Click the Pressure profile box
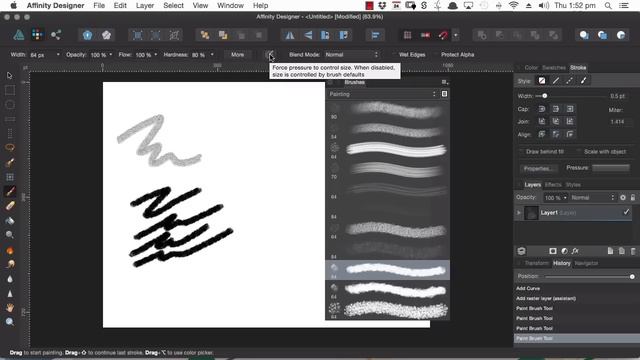The width and height of the screenshot is (640, 360). pos(611,168)
